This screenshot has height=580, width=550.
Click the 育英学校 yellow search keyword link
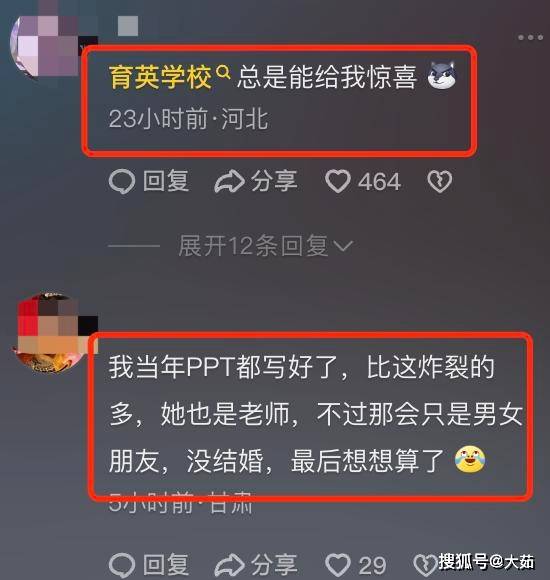(x=161, y=77)
